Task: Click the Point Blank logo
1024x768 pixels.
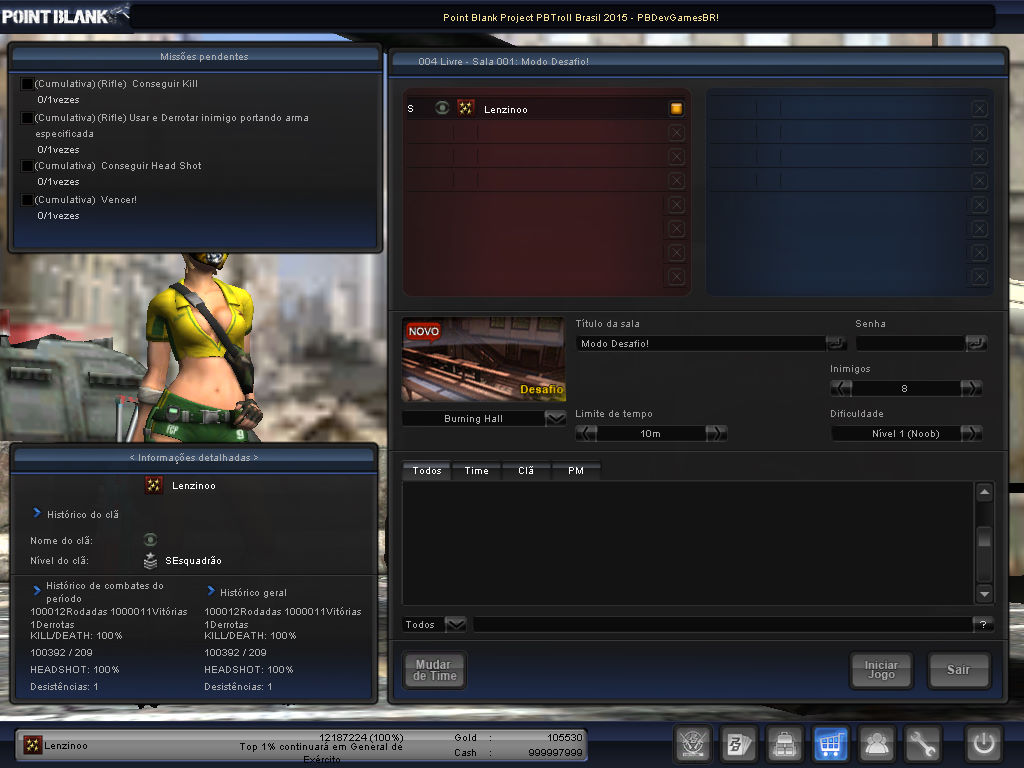Action: [64, 15]
